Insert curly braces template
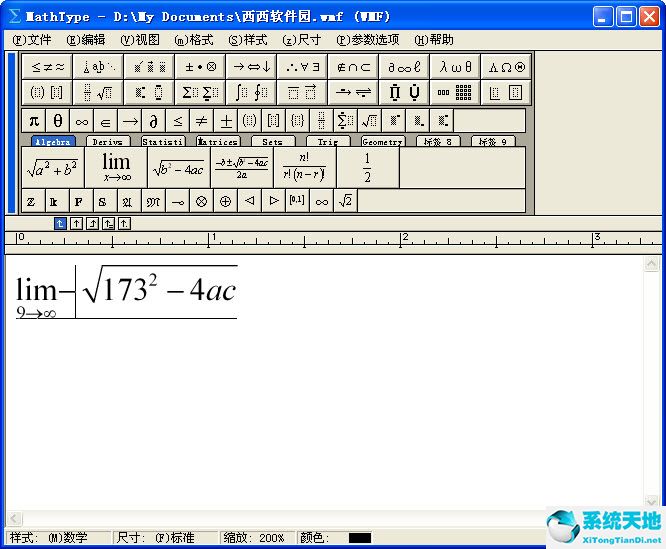Viewport: 666px width, 549px height. click(298, 121)
